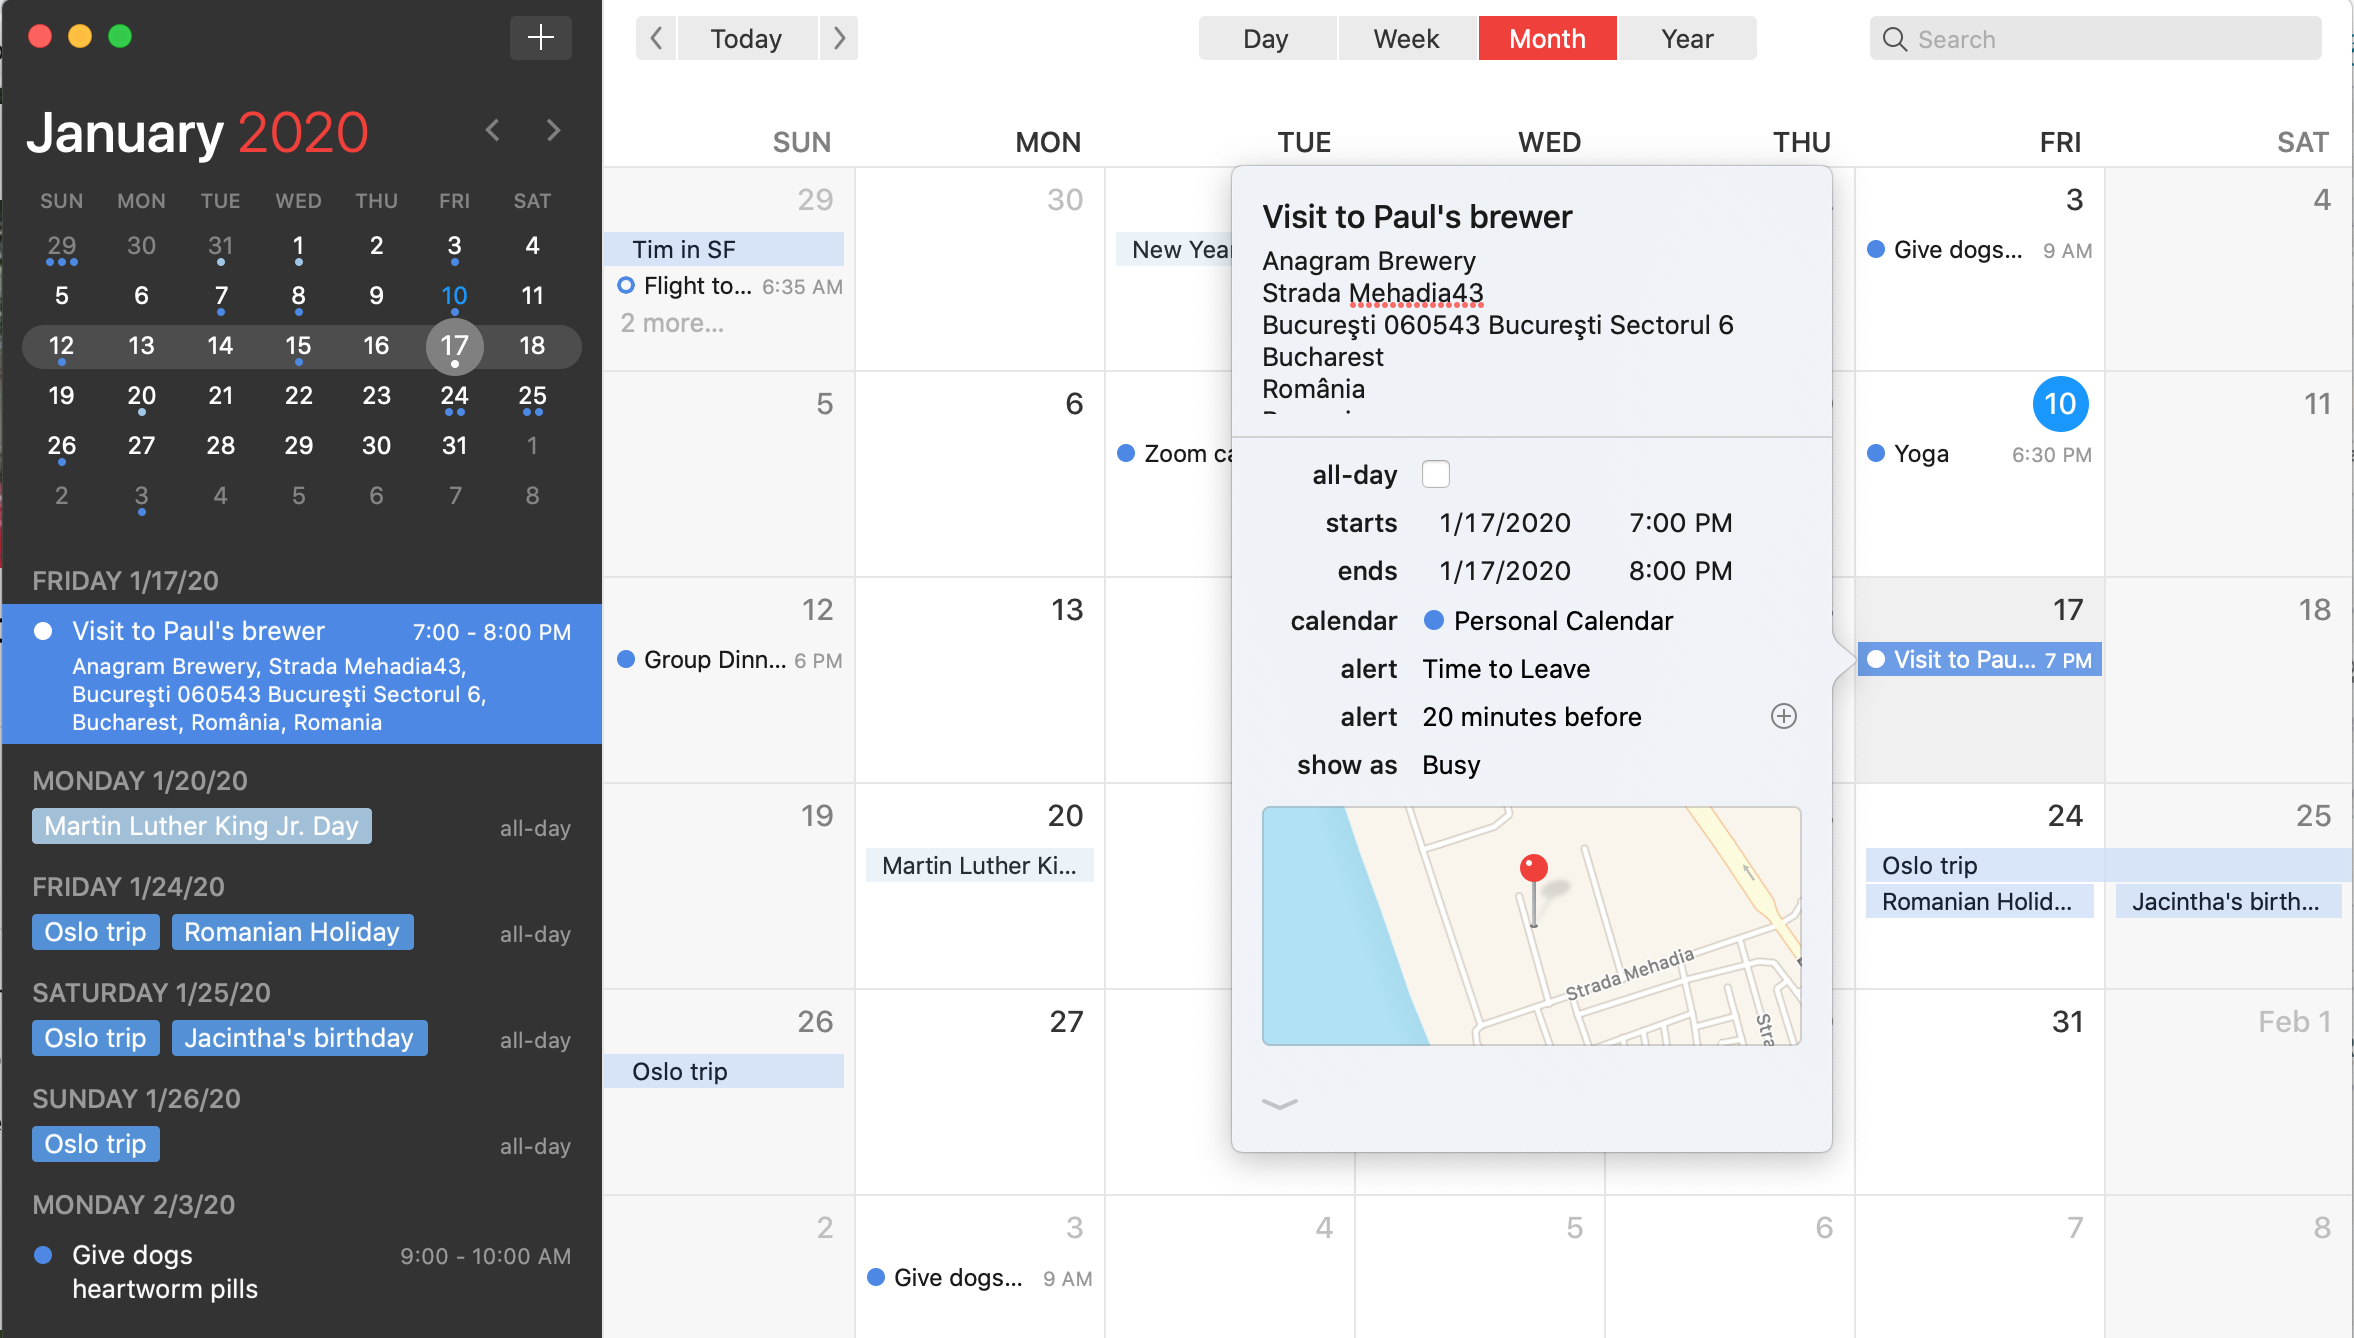2354x1338 pixels.
Task: Jump to Today
Action: (747, 38)
